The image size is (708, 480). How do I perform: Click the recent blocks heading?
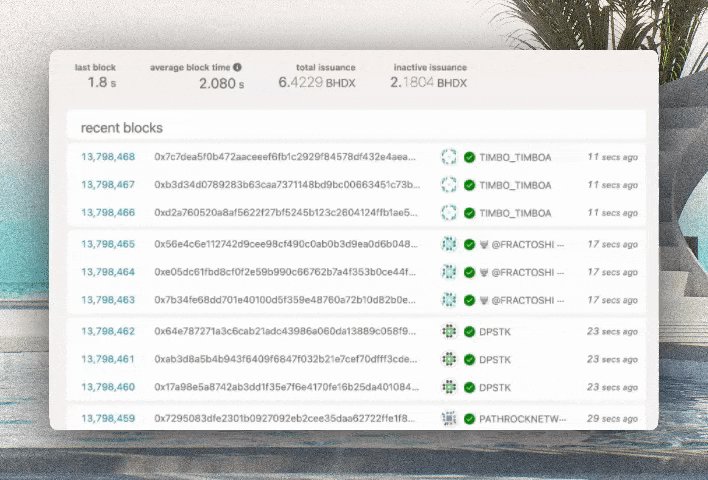122,128
